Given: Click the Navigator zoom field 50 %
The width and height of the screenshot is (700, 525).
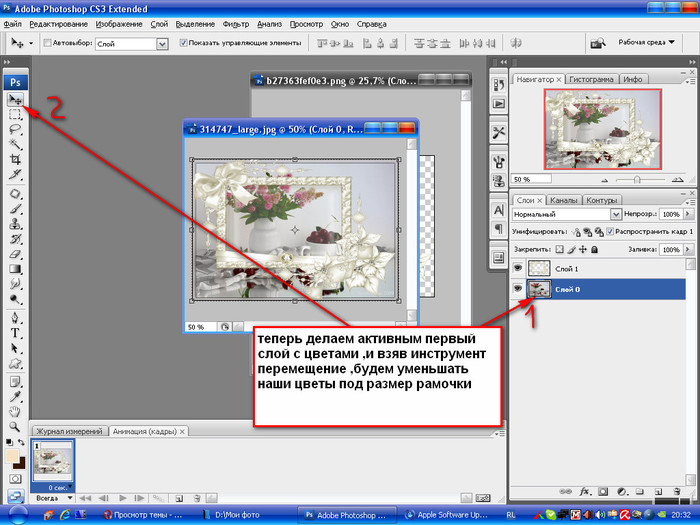Looking at the screenshot, I should tap(531, 179).
